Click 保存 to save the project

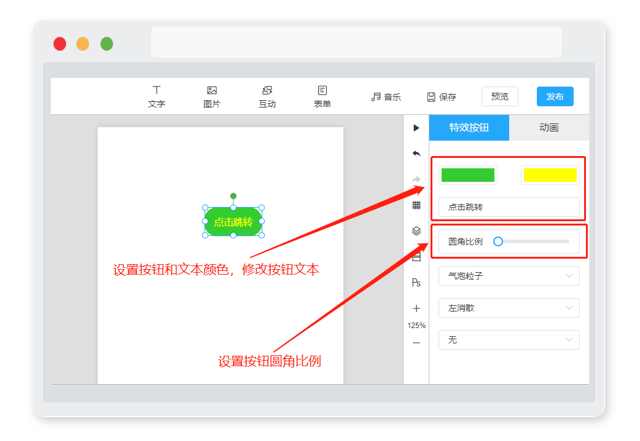click(x=441, y=97)
